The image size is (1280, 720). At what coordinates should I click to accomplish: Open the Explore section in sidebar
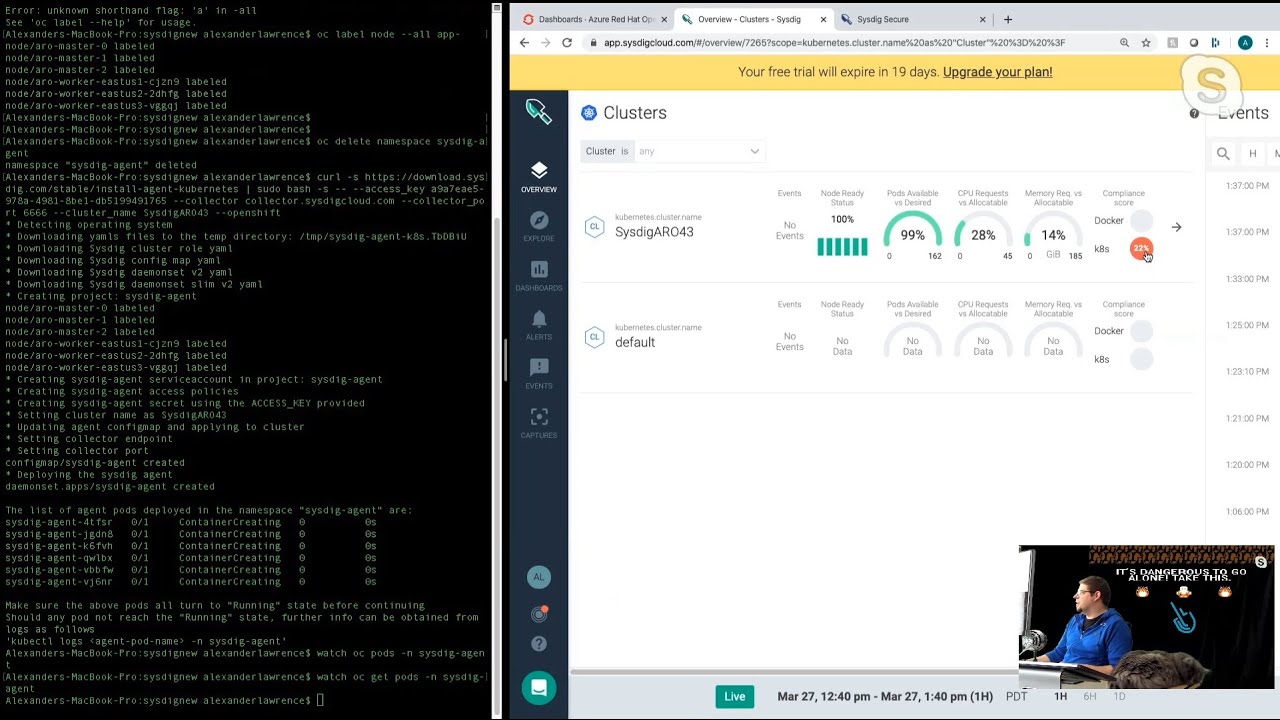[539, 226]
